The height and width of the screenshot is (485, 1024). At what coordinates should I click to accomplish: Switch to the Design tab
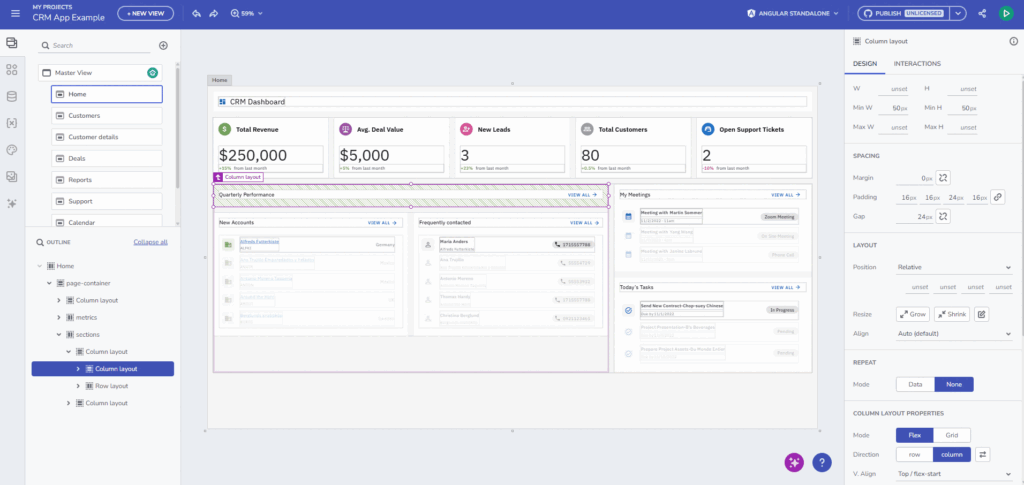click(x=865, y=64)
